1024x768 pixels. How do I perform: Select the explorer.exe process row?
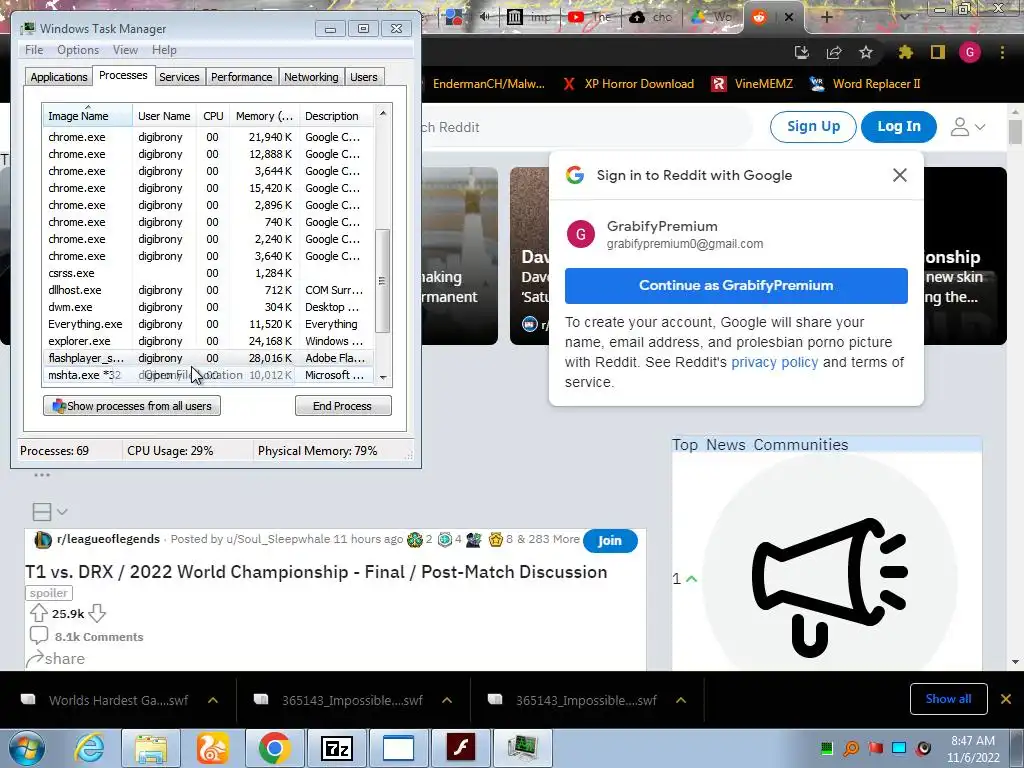pos(208,341)
